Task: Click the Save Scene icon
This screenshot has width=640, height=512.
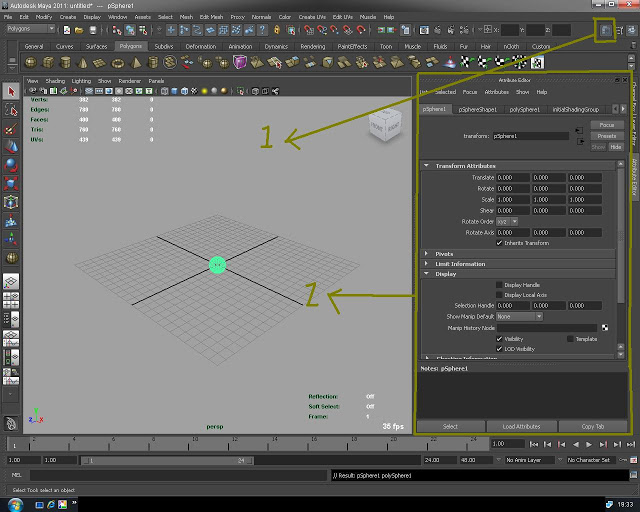Action: pyautogui.click(x=93, y=30)
